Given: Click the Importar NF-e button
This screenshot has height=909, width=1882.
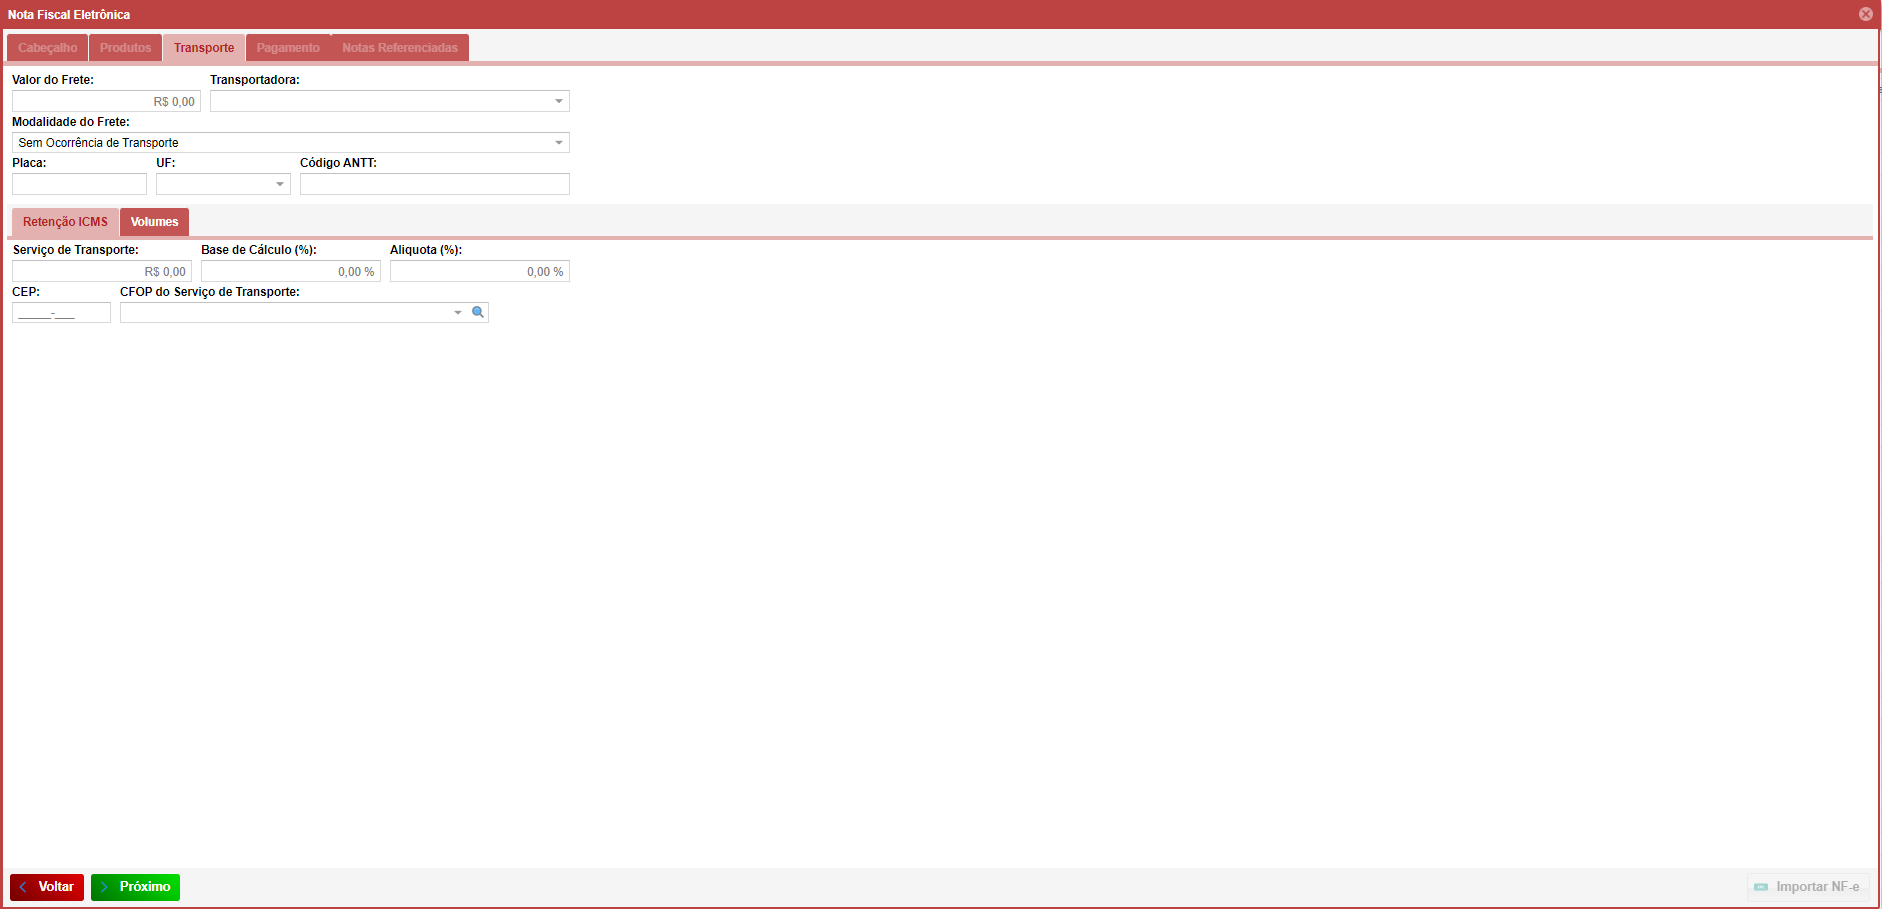Looking at the screenshot, I should tap(1808, 887).
